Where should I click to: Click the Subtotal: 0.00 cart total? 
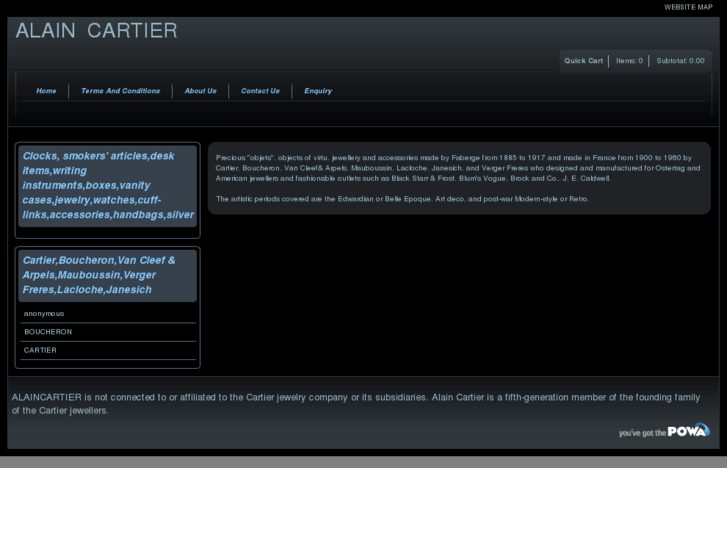680,61
